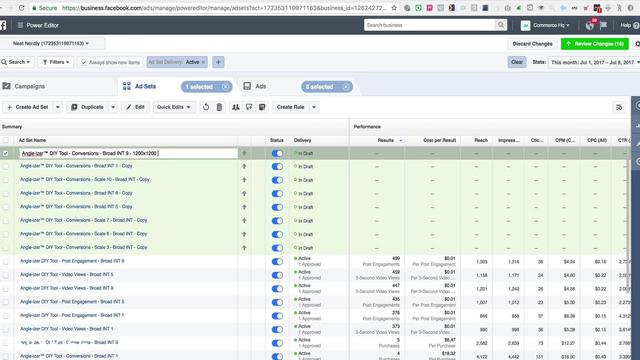640x360 pixels.
Task: Sort by the Results column header
Action: [x=385, y=140]
